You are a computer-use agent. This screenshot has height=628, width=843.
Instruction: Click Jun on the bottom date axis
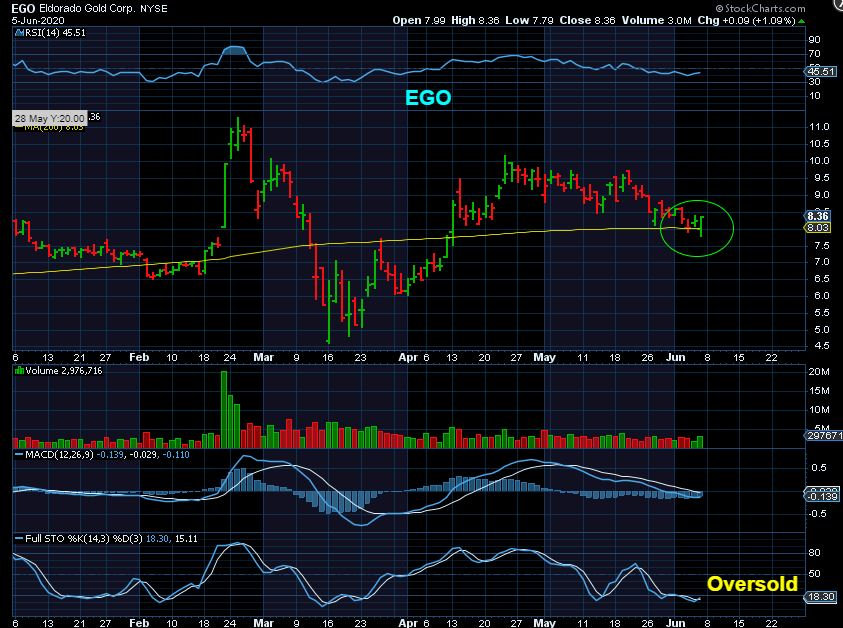click(676, 623)
